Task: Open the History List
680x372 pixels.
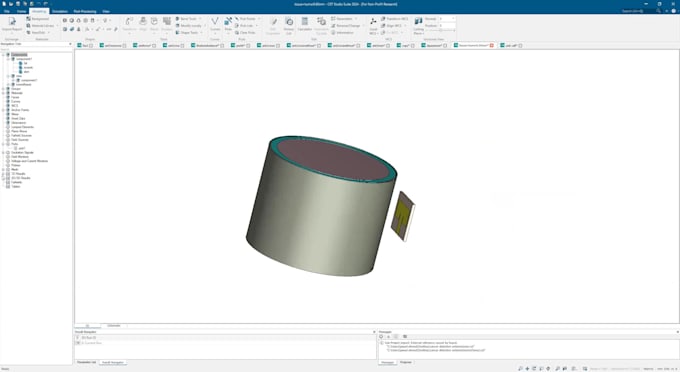Action: tap(289, 25)
